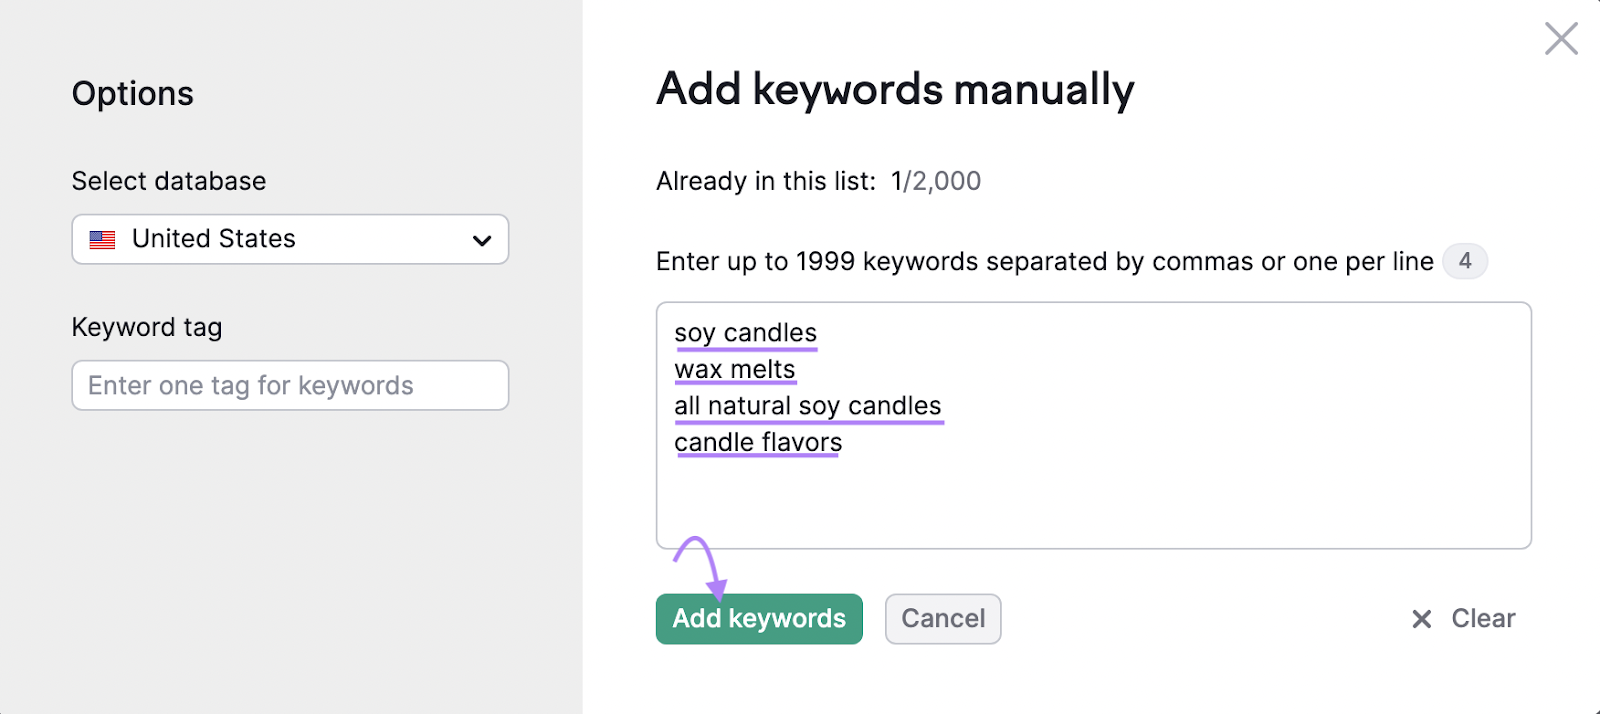Viewport: 1600px width, 714px height.
Task: Click the 'Add keywords manually' heading
Action: click(895, 89)
